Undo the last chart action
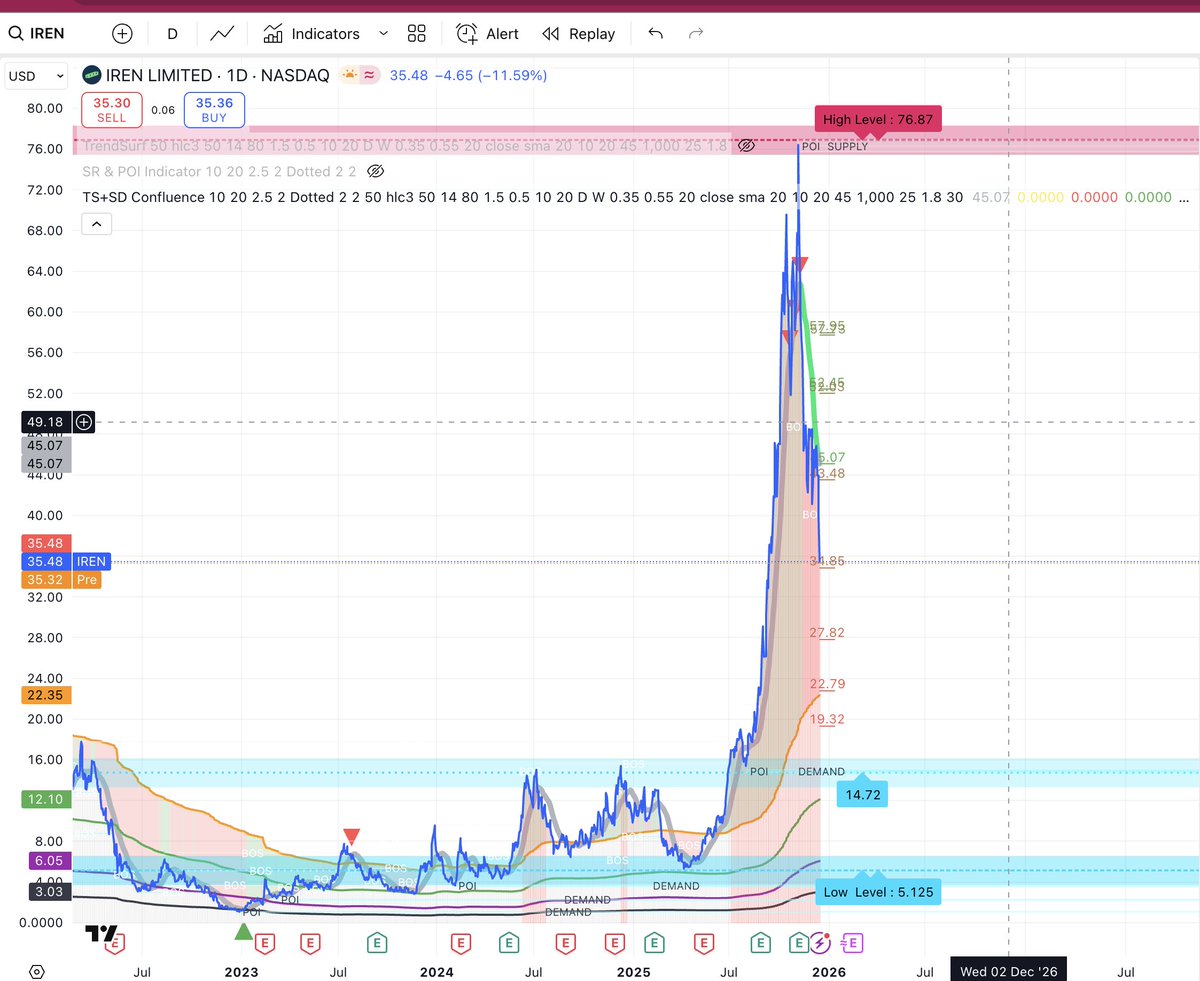Viewport: 1200px width, 981px height. [655, 33]
